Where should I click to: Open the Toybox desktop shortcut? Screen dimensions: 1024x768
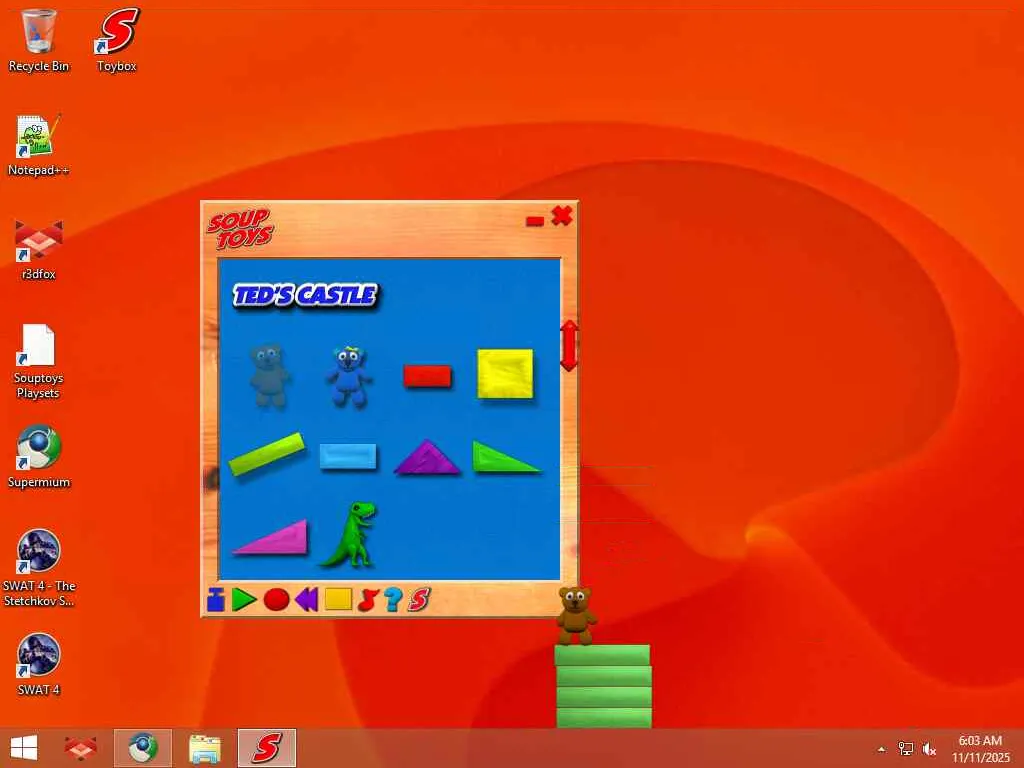coord(117,40)
